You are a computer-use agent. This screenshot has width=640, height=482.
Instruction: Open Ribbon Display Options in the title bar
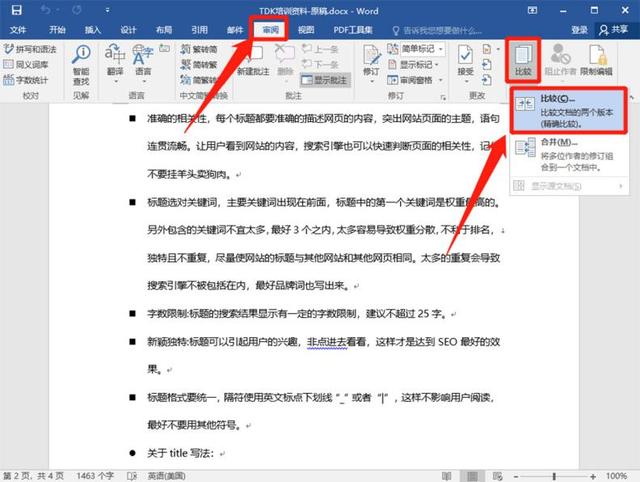pos(532,11)
